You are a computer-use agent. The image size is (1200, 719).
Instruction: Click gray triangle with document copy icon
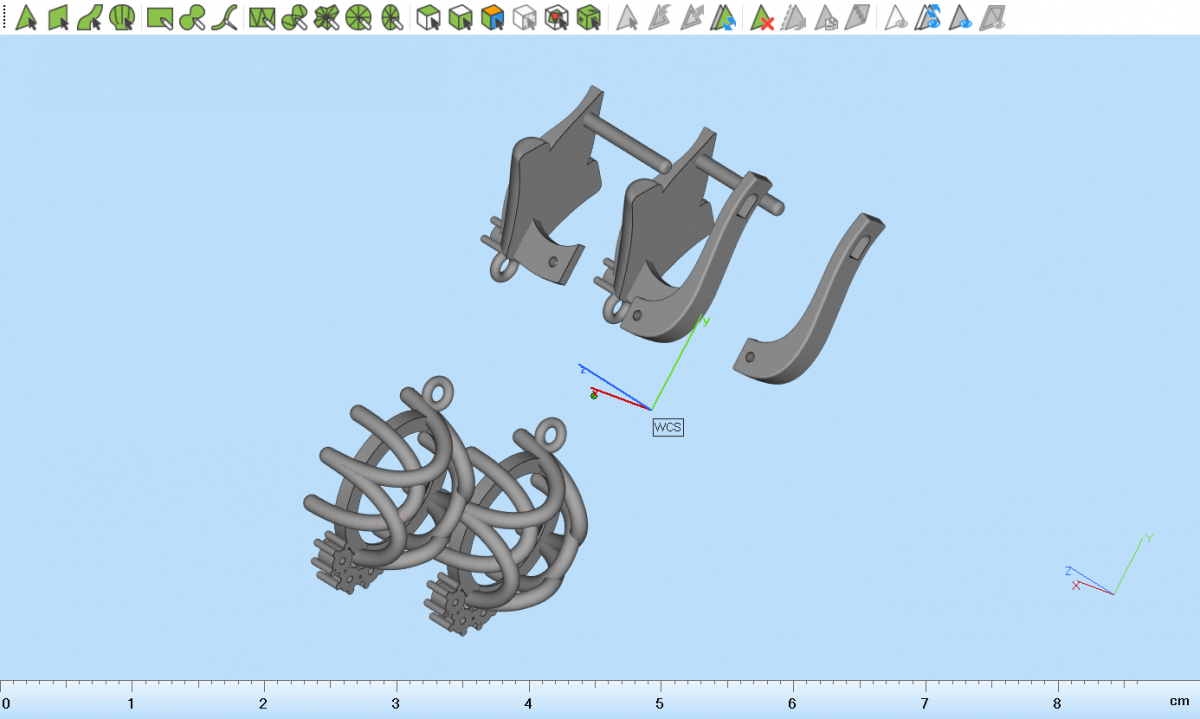tap(826, 17)
